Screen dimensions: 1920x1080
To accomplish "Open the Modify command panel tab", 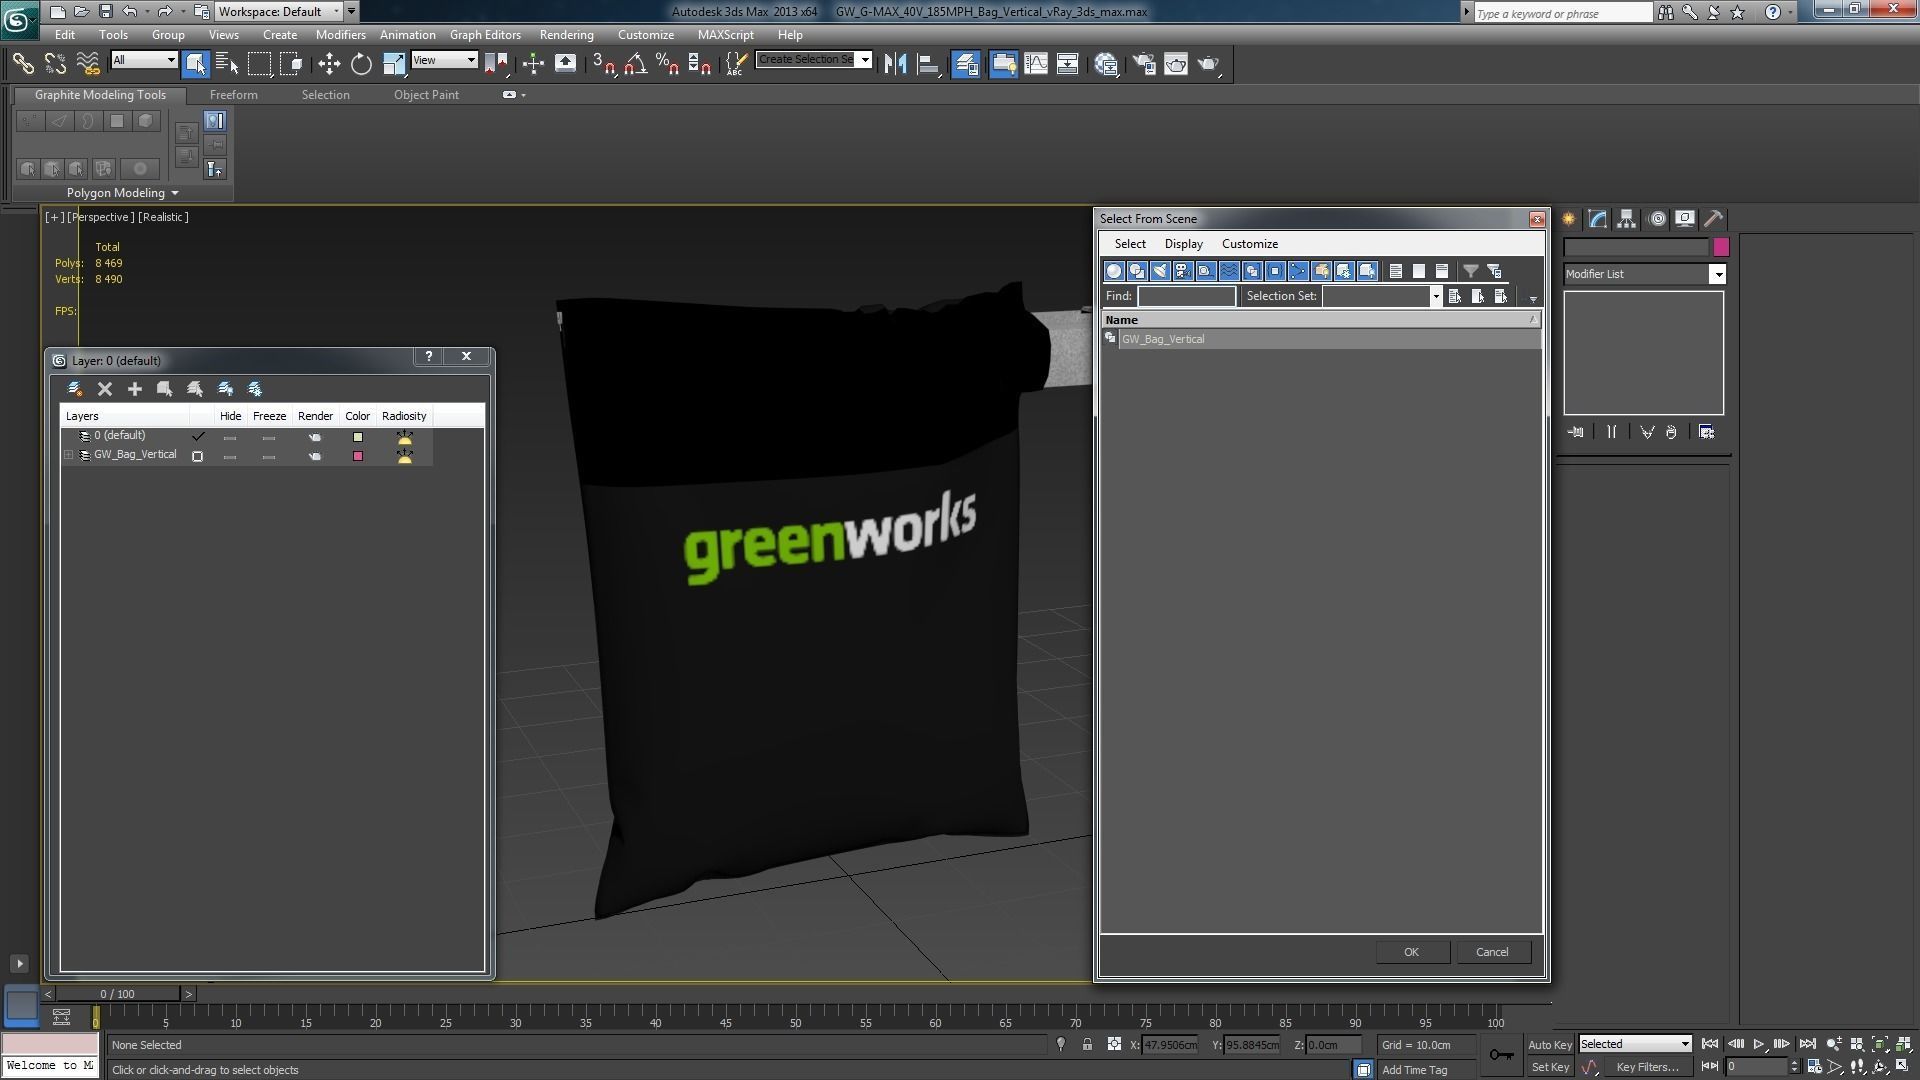I will click(1597, 219).
